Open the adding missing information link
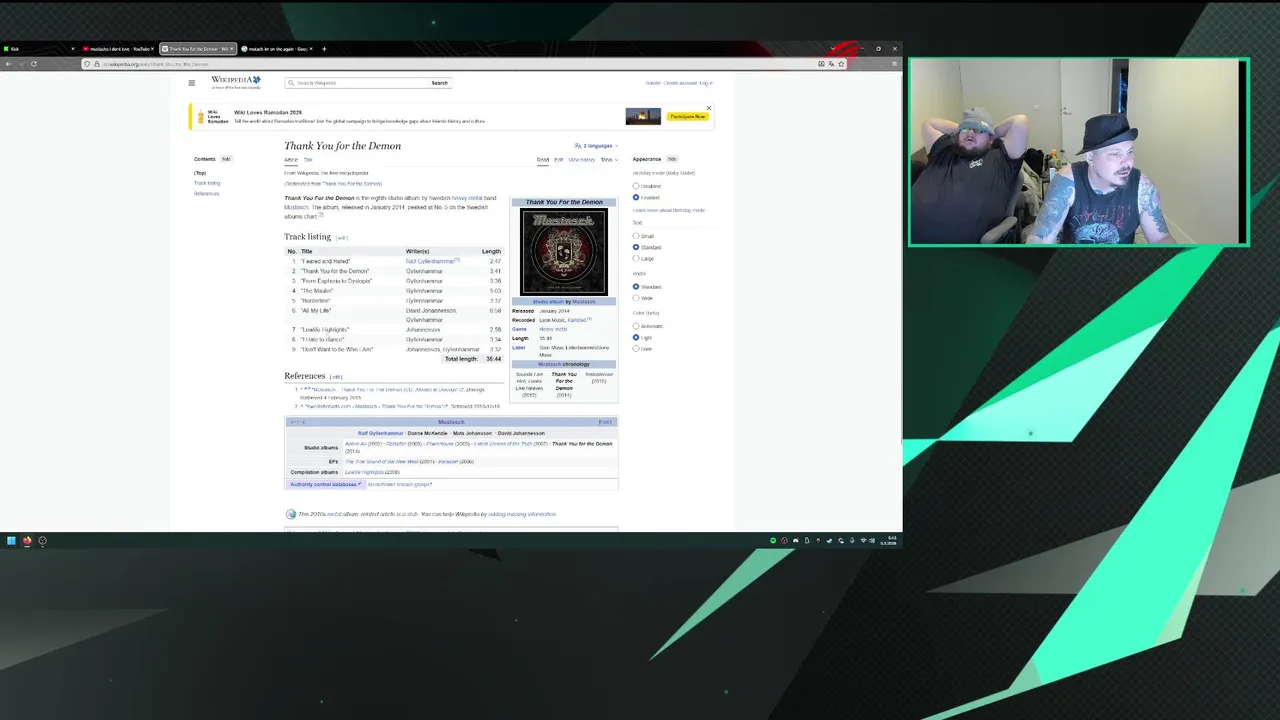The width and height of the screenshot is (1280, 720). coord(522,514)
